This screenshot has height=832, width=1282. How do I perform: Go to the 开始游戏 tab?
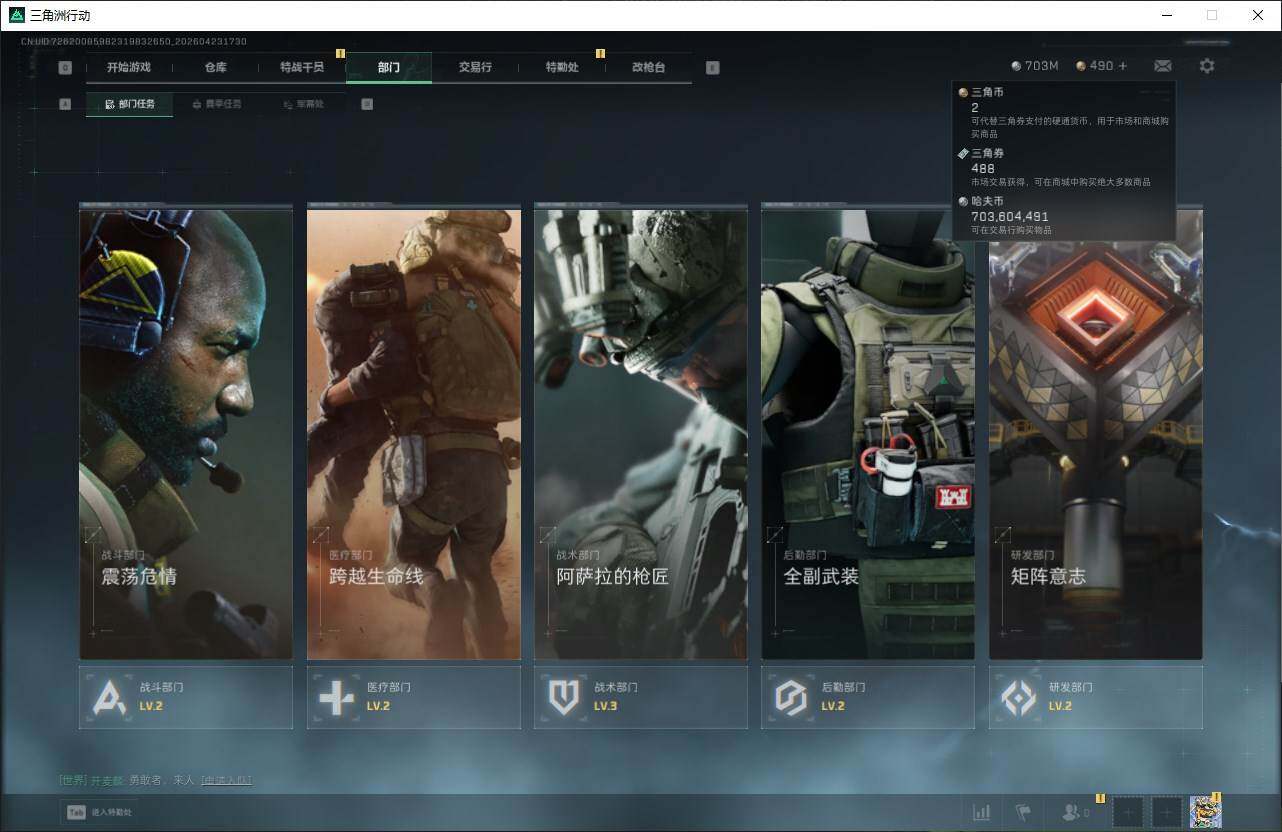(128, 67)
